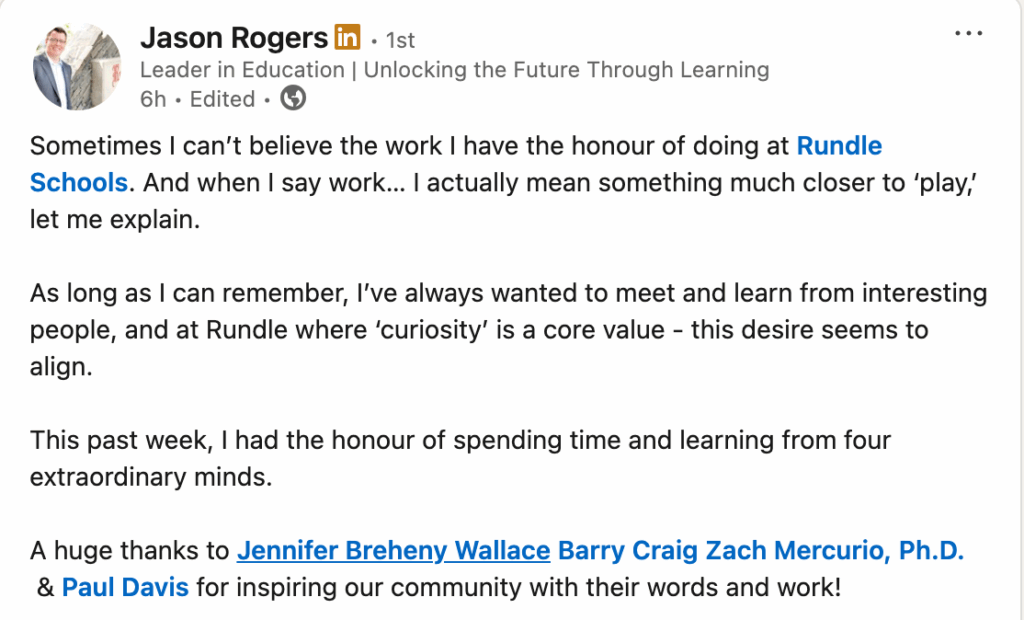Open Jason Rogers' profile photo

coord(77,66)
